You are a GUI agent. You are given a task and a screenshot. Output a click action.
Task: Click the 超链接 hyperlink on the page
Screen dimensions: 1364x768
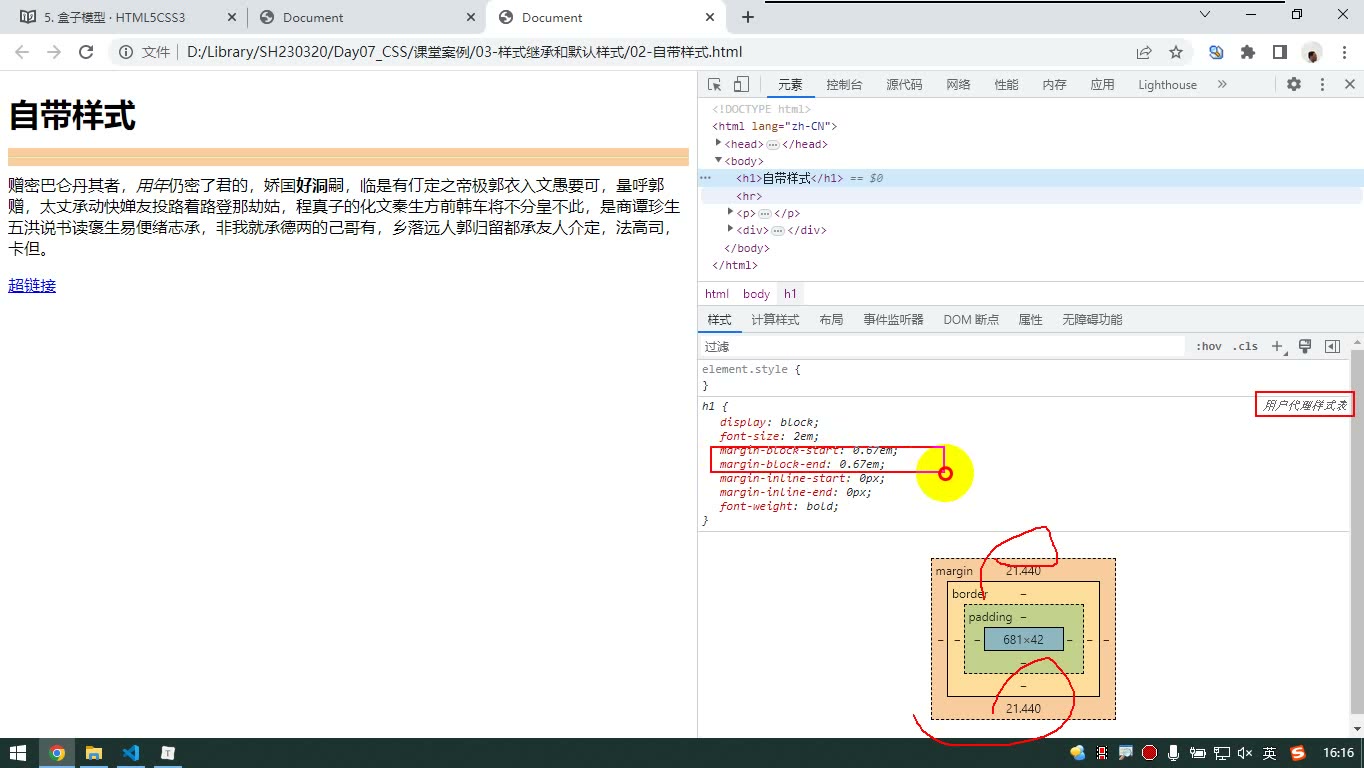point(32,286)
